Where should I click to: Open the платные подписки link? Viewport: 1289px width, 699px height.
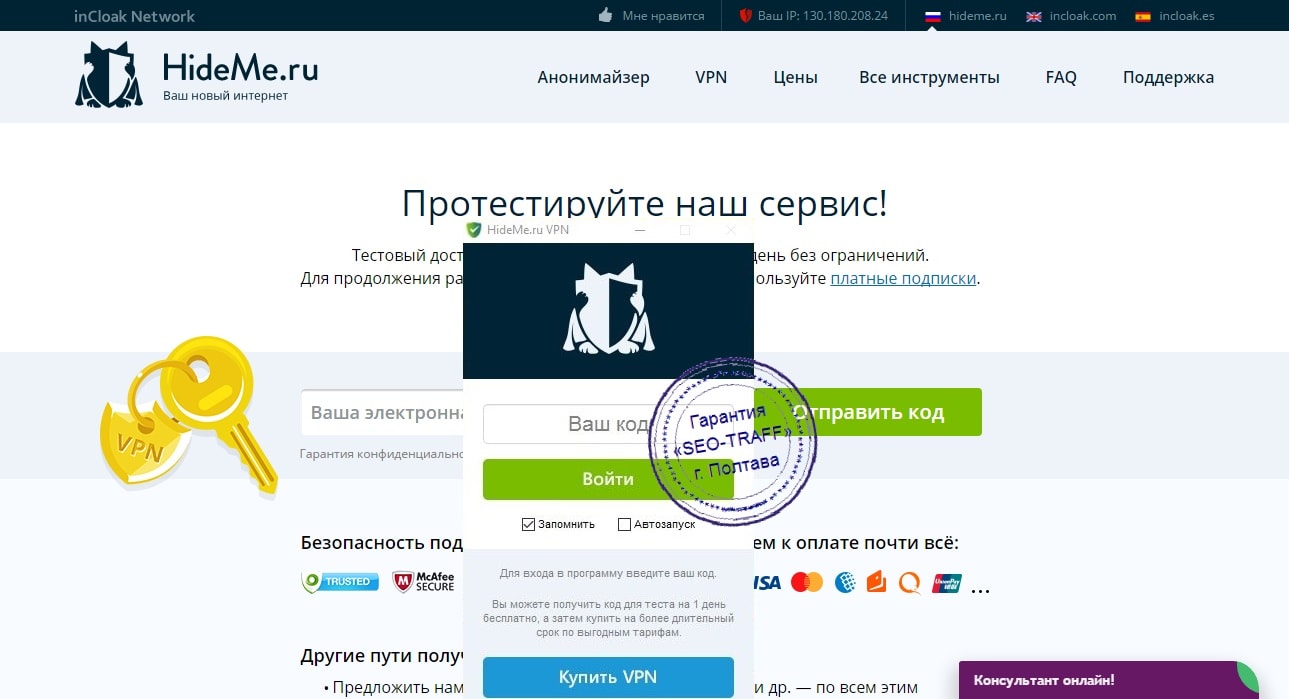coord(903,278)
